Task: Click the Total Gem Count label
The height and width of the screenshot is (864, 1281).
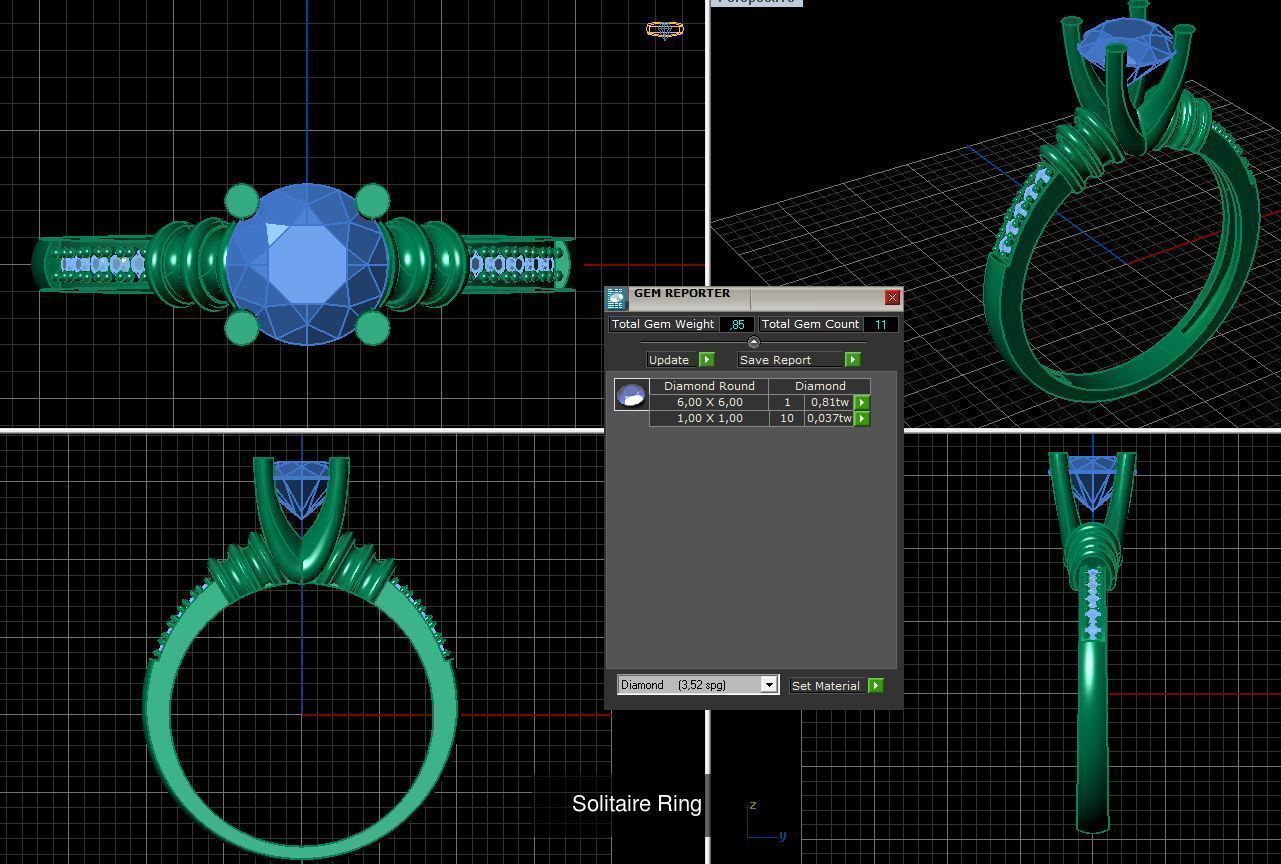Action: click(810, 324)
